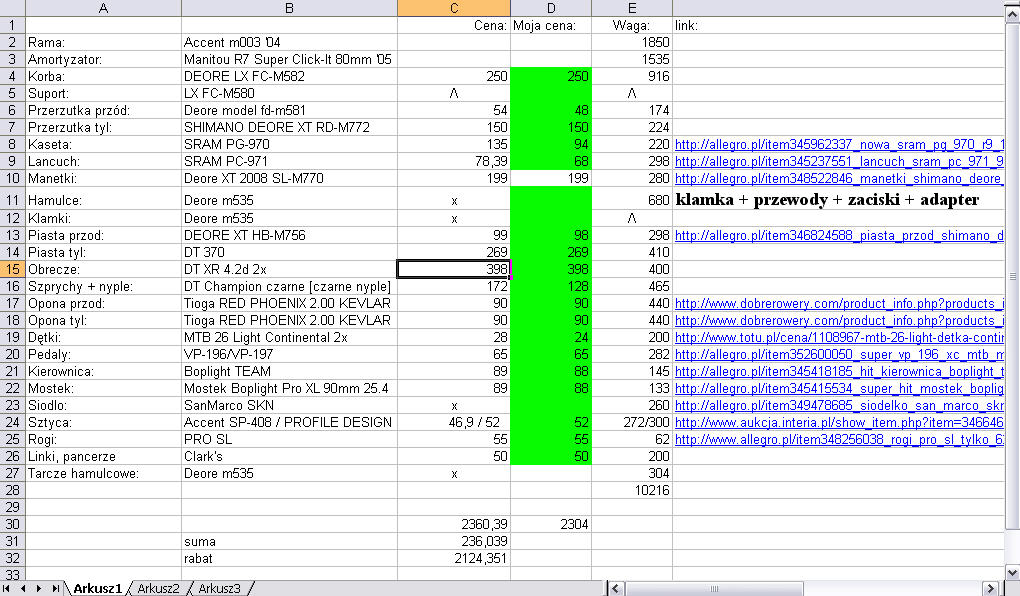Select green cell with value 398
Image resolution: width=1020 pixels, height=596 pixels.
551,269
